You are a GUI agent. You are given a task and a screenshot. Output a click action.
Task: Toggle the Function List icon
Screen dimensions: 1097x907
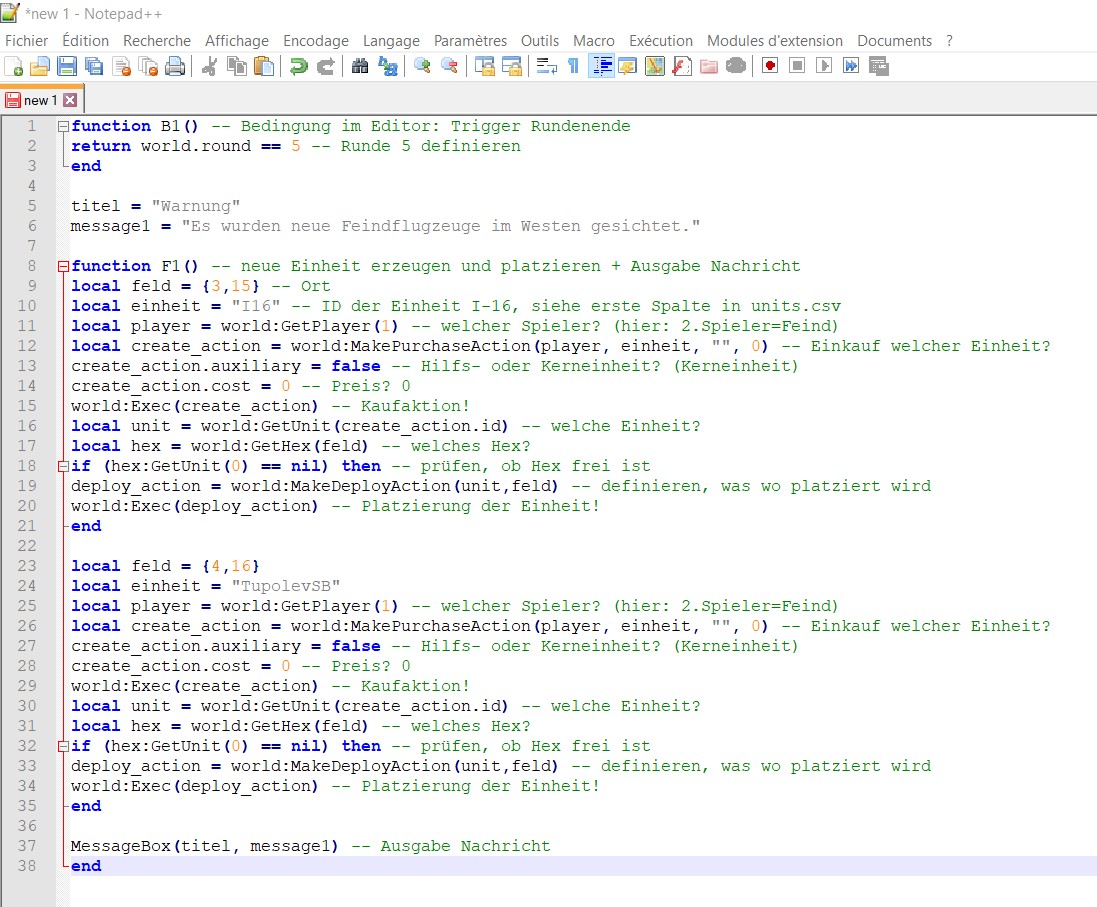(681, 66)
